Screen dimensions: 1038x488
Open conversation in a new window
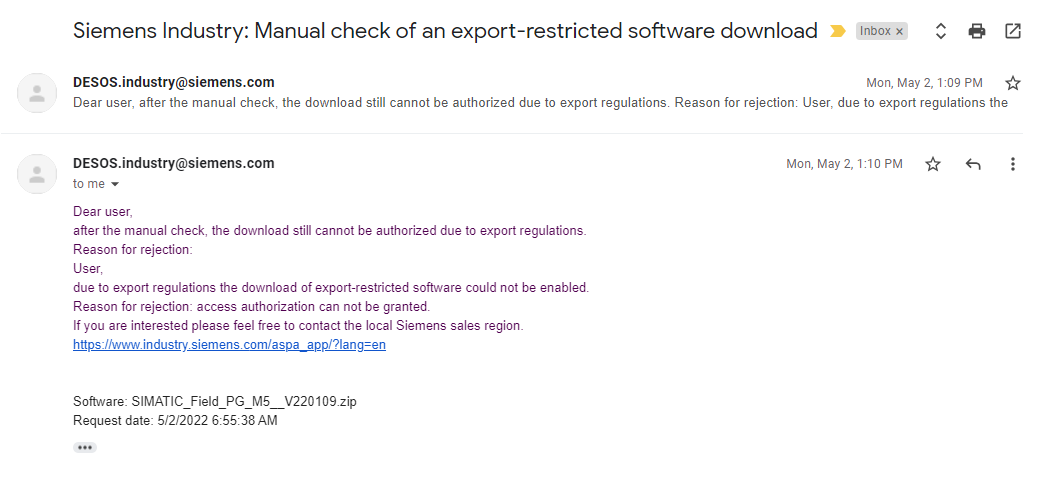1013,31
